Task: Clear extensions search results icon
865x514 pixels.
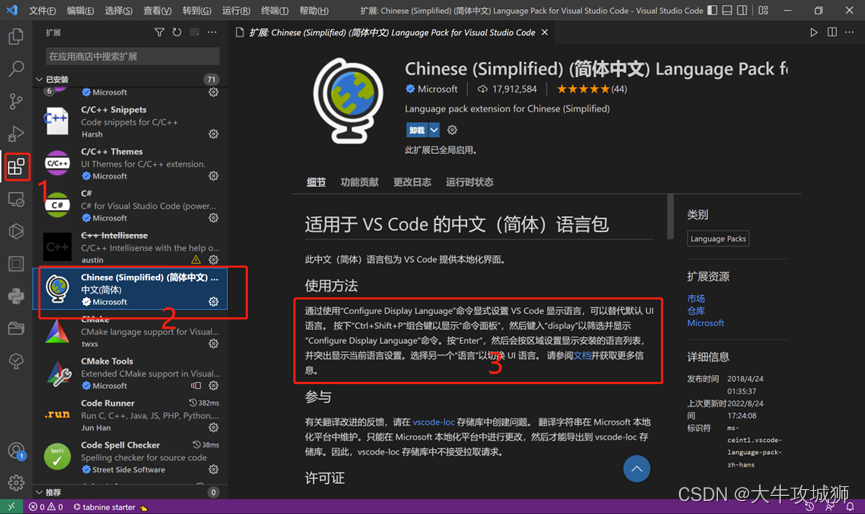Action: (x=195, y=33)
